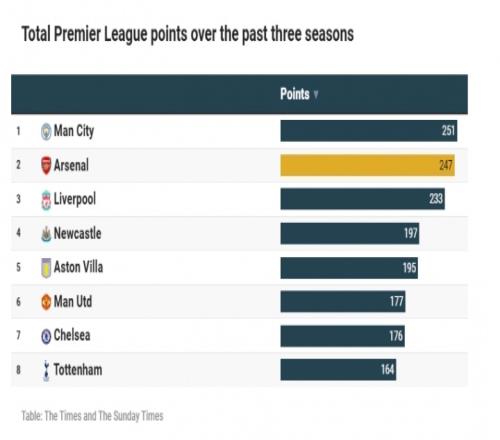Select Arsenal's yellow 247 points bar
500x440 pixels.
coord(367,165)
